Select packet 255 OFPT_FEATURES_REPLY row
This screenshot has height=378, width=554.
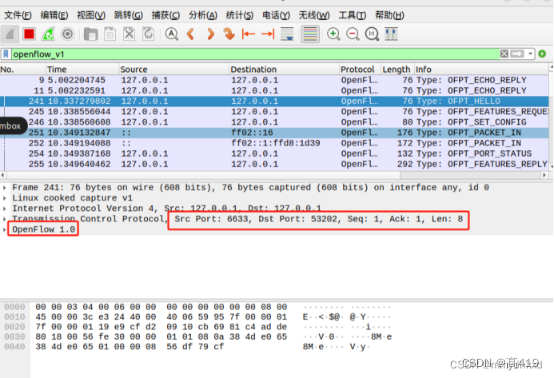(x=275, y=164)
